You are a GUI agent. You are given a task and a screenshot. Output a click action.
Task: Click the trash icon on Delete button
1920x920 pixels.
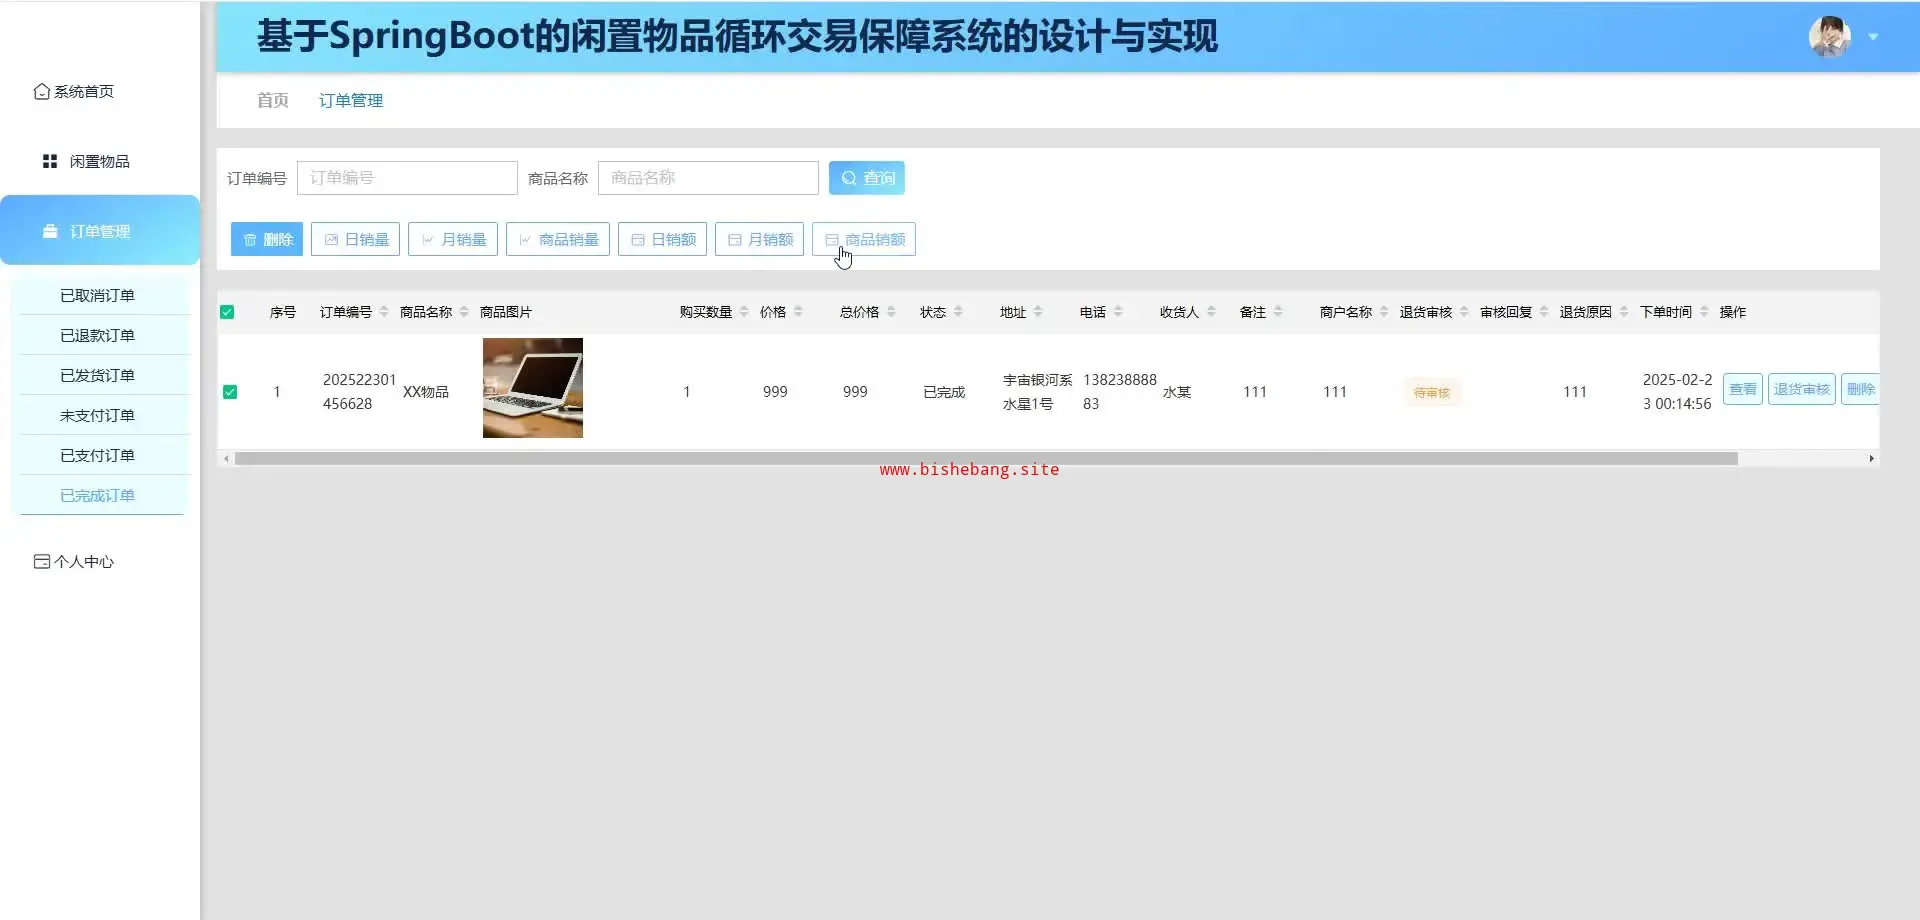pos(250,240)
